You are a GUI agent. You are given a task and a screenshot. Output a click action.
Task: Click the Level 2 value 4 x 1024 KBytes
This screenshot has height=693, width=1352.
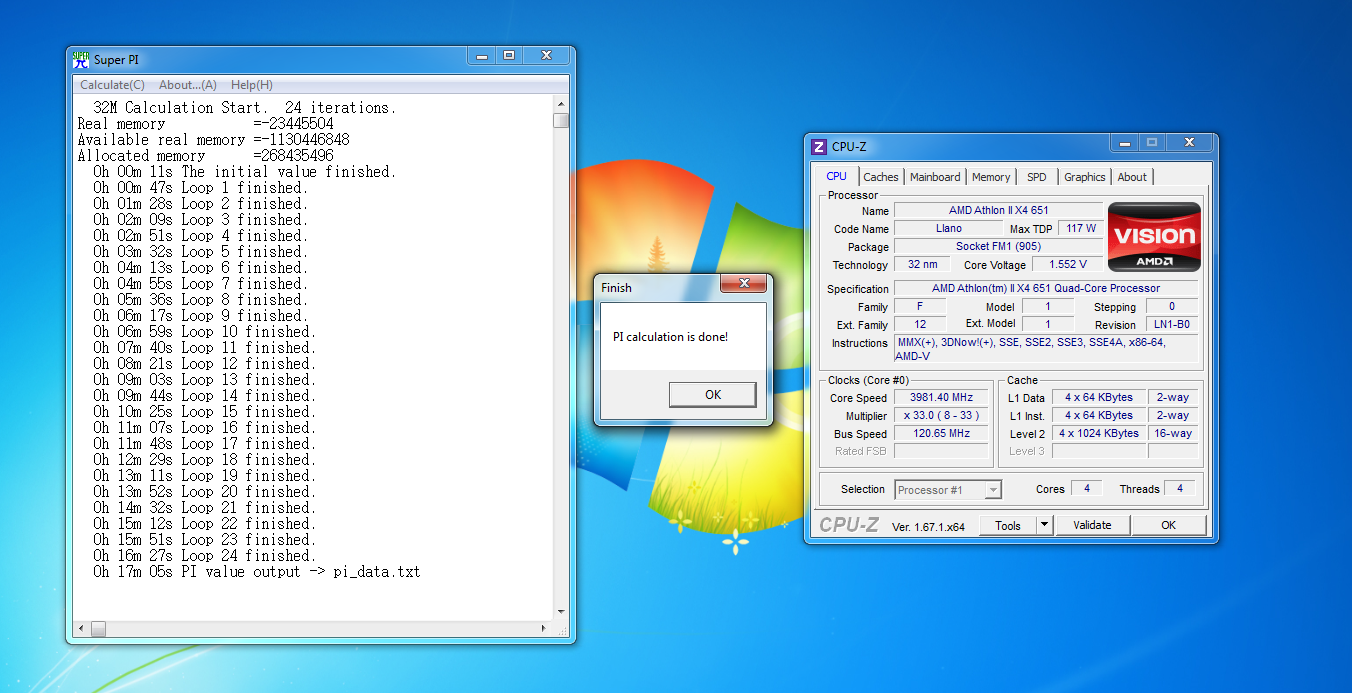pos(1099,434)
